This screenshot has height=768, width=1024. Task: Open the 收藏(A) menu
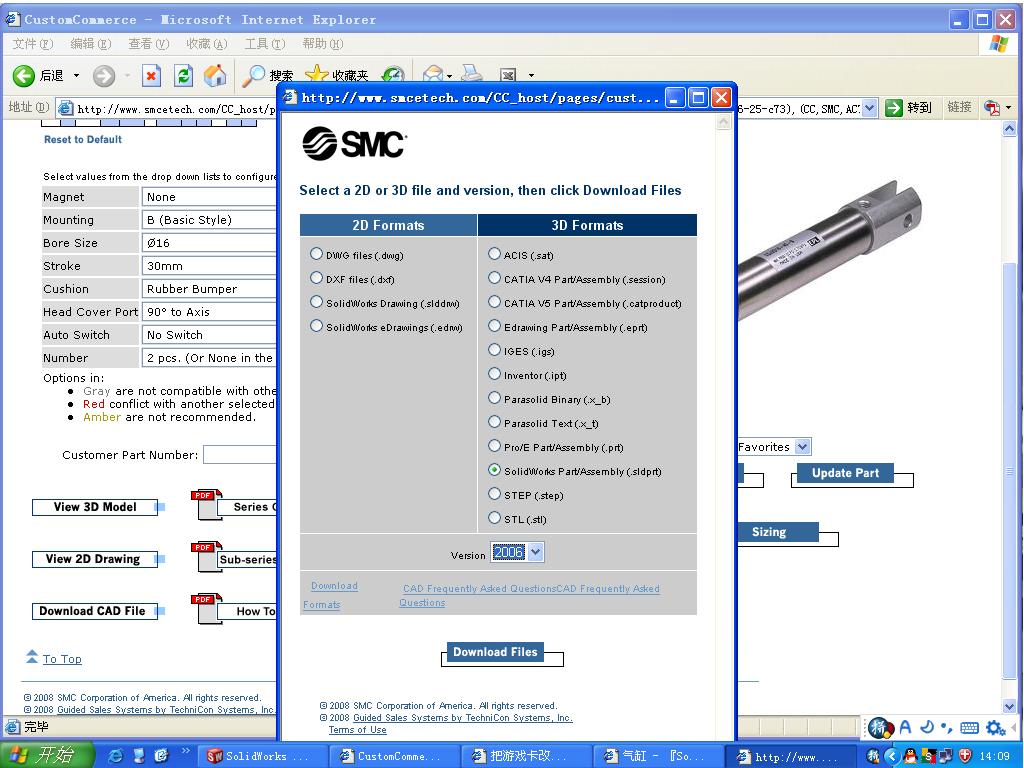[x=206, y=44]
